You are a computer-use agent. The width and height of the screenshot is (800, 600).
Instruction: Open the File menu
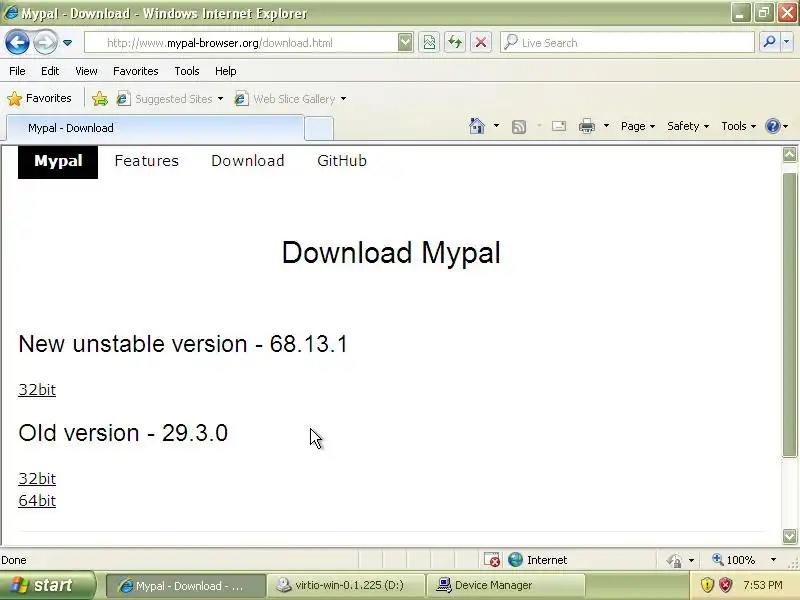17,71
